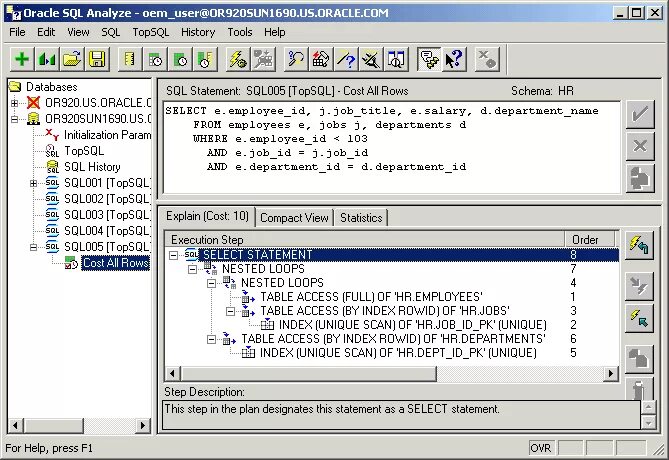Viewport: 669px width, 460px height.
Task: Click the table-with-clock toolbar icon
Action: pyautogui.click(x=155, y=59)
